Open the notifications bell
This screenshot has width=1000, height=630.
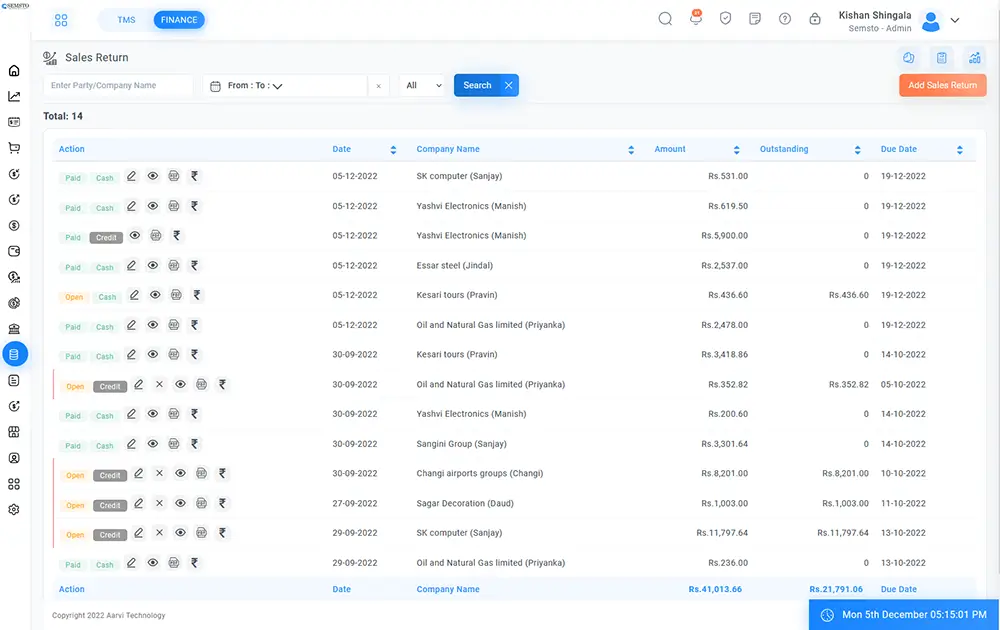(696, 18)
